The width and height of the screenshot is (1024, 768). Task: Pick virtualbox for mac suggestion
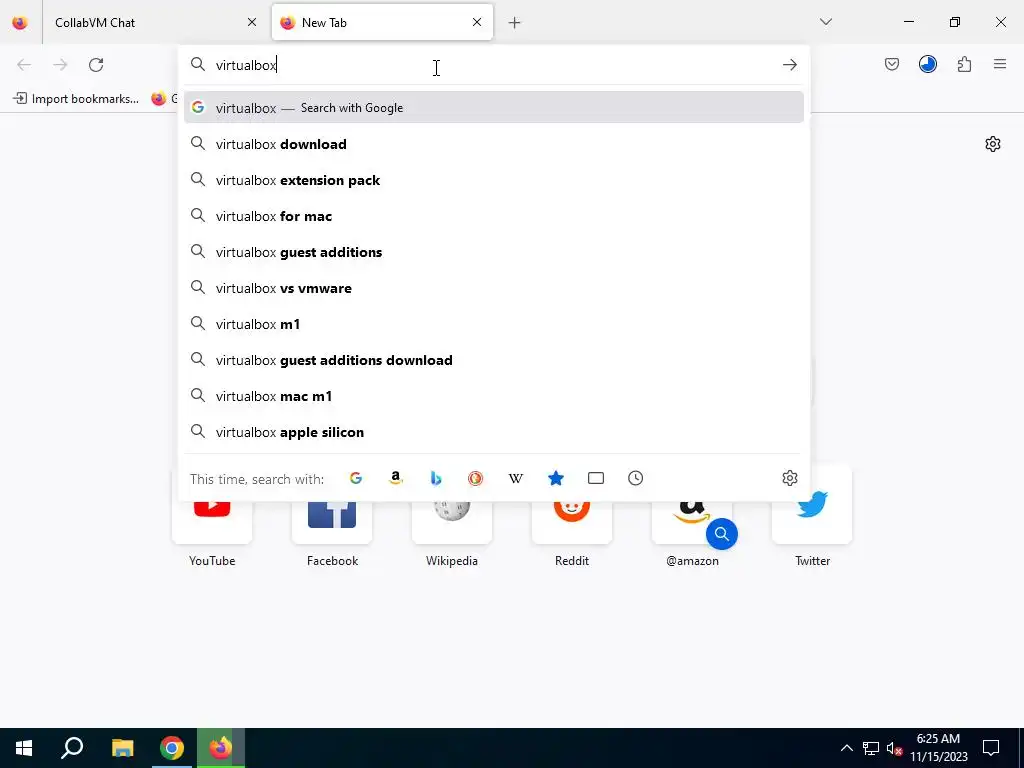[493, 216]
